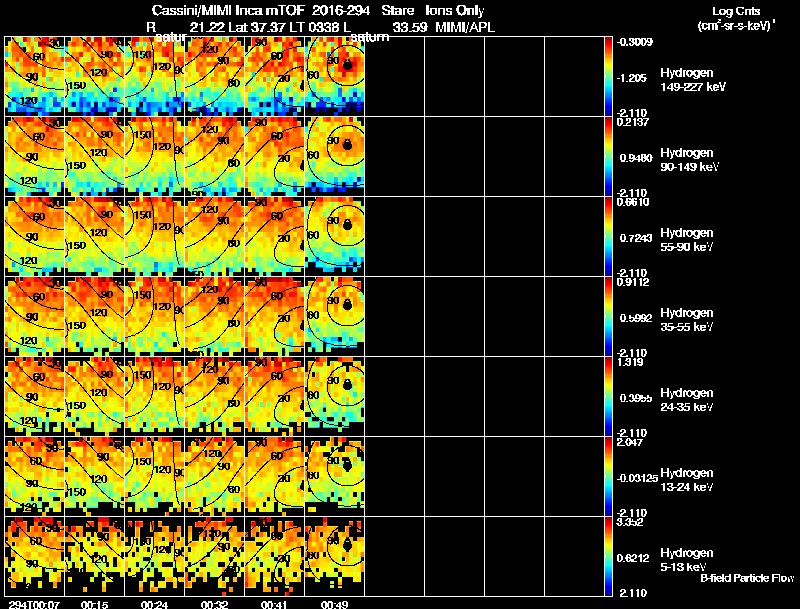The height and width of the screenshot is (609, 800).
Task: Click the color bar beside Hydrogen 90-149 keV
Action: pos(608,156)
